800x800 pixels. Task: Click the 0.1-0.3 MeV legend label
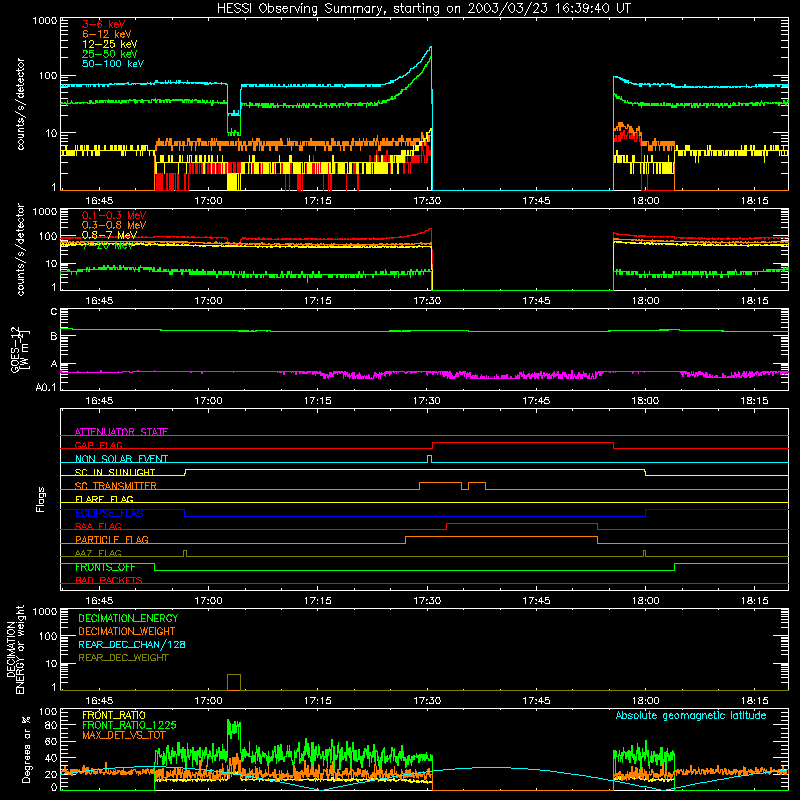pos(114,215)
